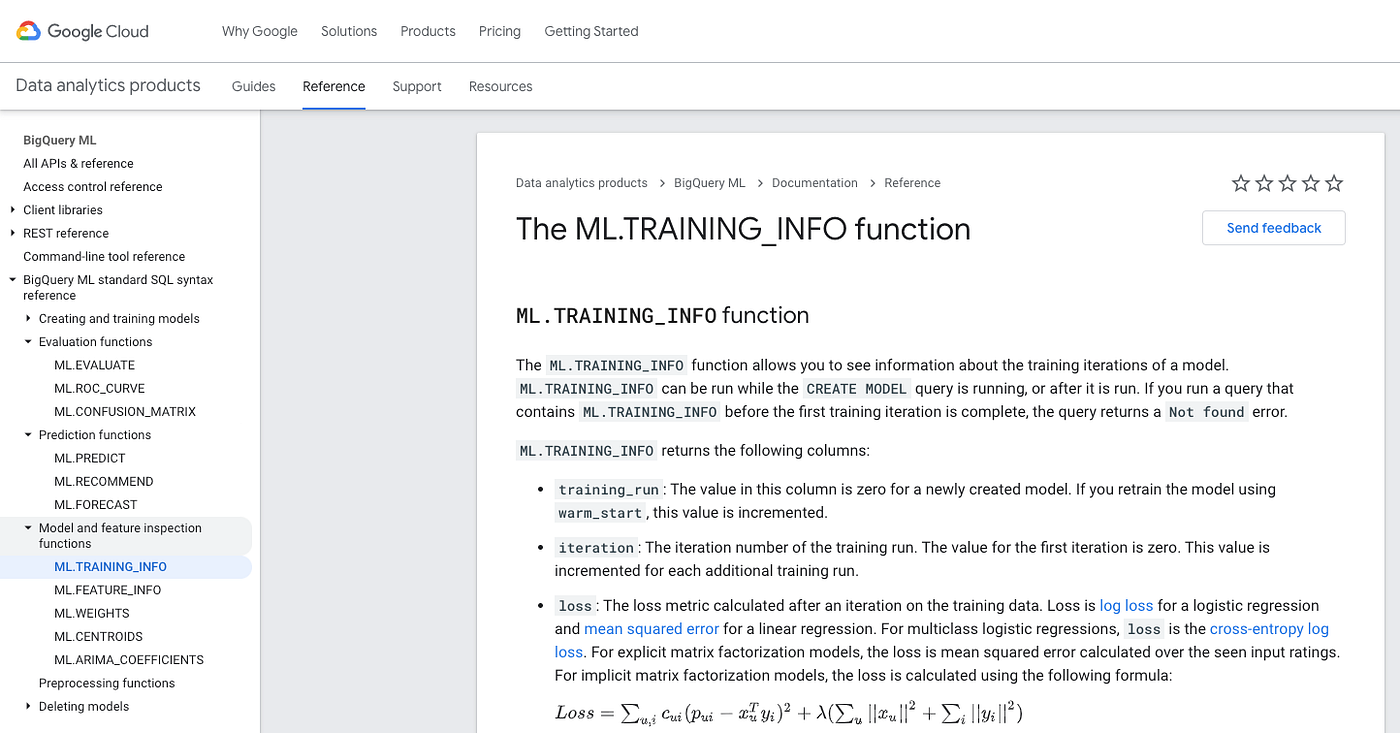Click the Loss formula equation

(x=789, y=713)
